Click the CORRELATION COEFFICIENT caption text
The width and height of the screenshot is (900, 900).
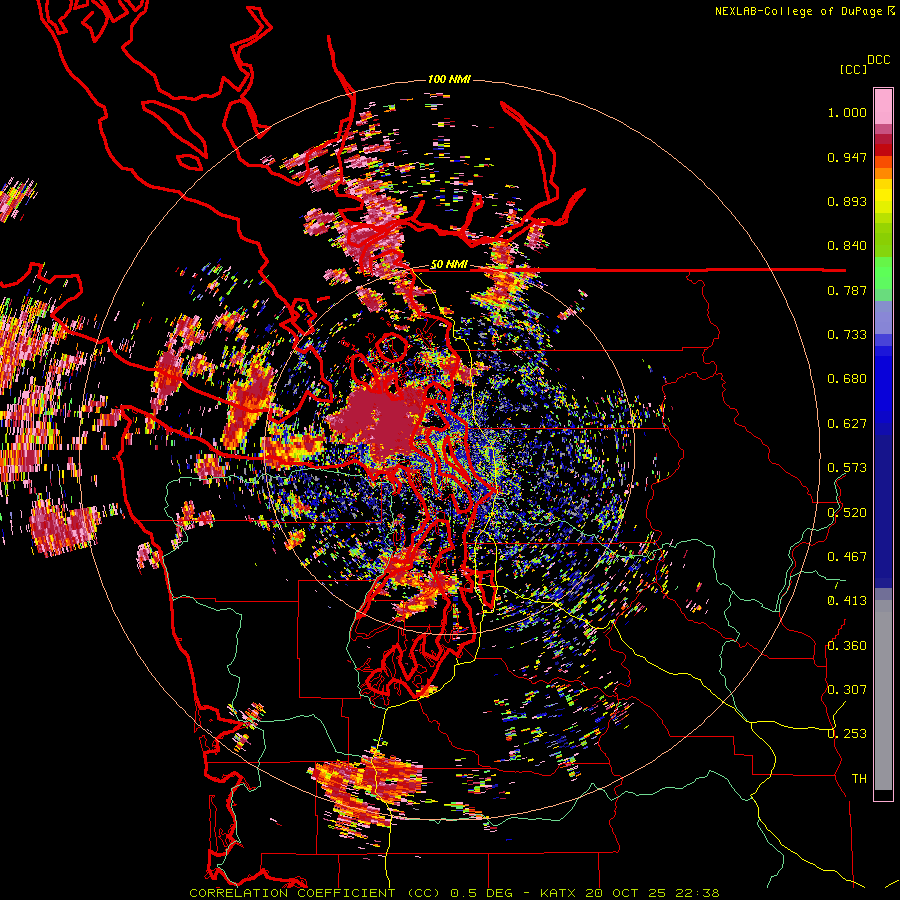(x=293, y=893)
